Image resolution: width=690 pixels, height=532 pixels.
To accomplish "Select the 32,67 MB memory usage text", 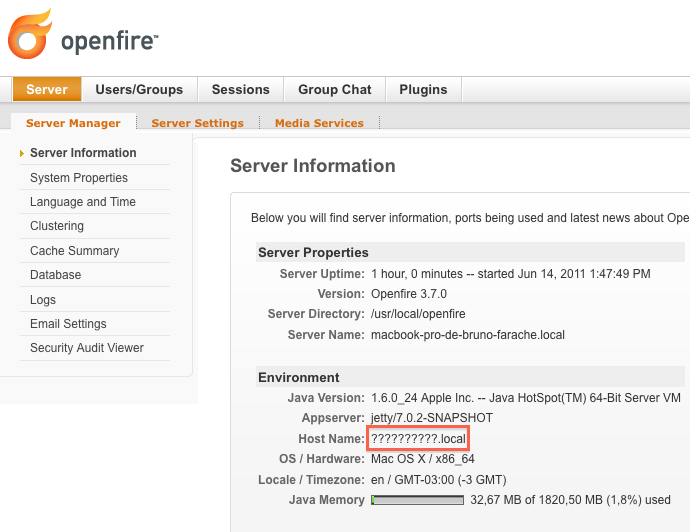I will [x=570, y=500].
